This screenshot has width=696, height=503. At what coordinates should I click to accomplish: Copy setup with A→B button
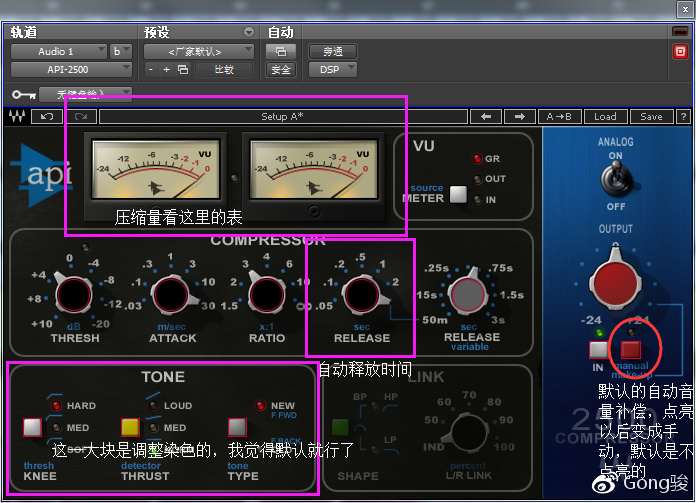click(559, 117)
